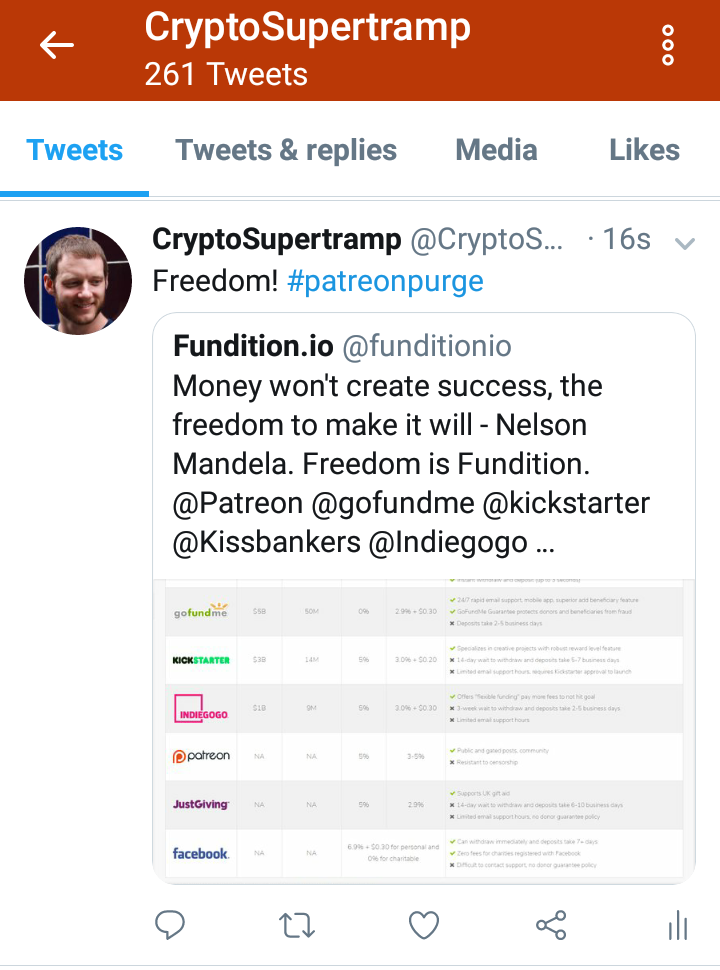View tweet analytics bar chart icon
The height and width of the screenshot is (970, 720).
point(678,925)
